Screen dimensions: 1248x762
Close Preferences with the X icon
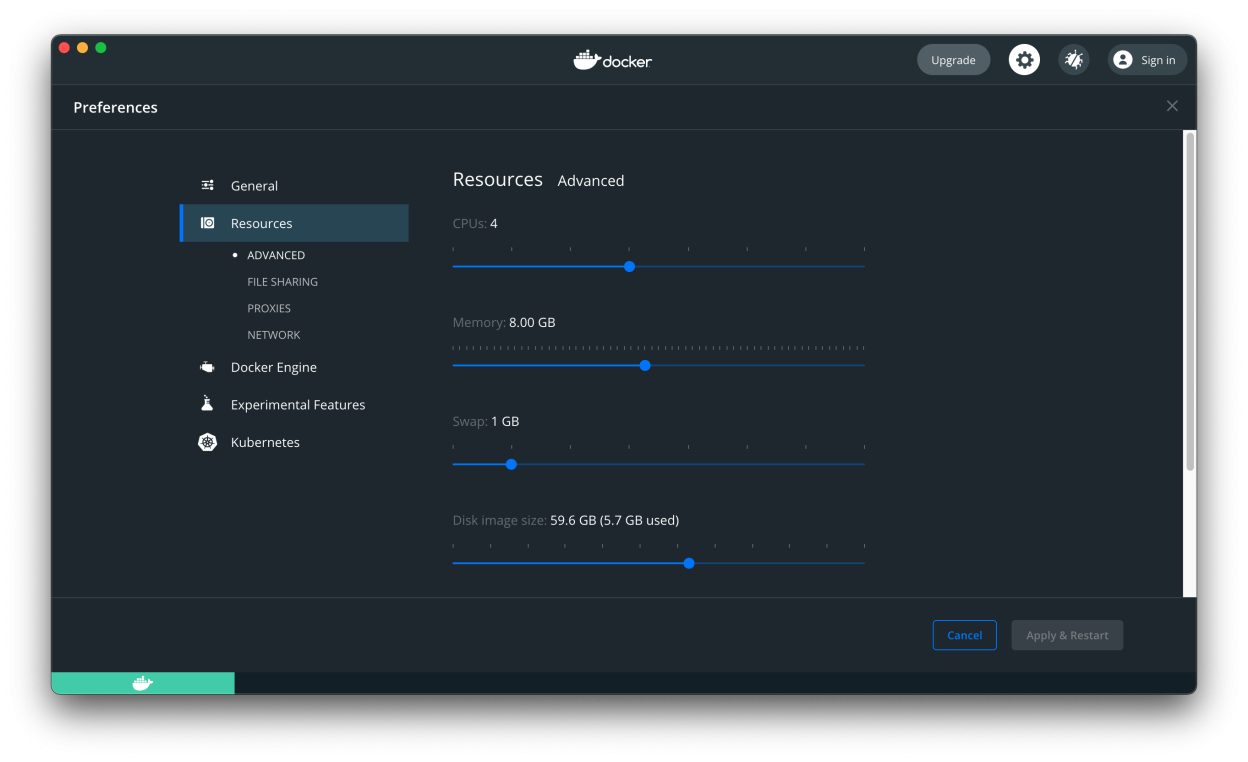tap(1172, 106)
